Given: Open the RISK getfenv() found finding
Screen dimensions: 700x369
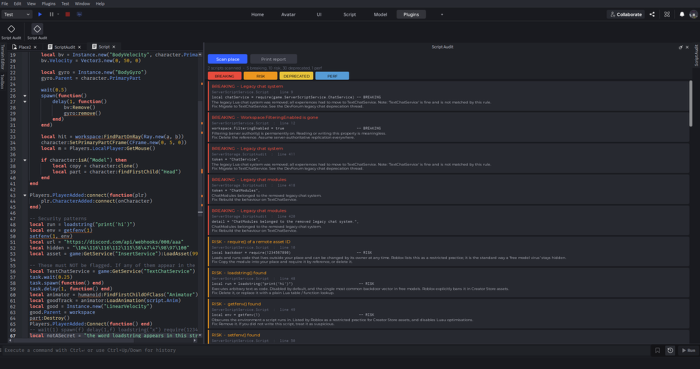Looking at the screenshot, I should 448,314.
